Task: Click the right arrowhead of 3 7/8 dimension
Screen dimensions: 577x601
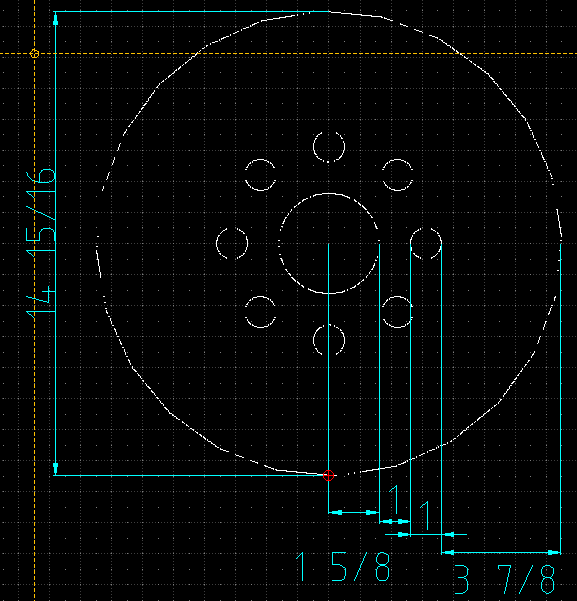Action: [554, 552]
